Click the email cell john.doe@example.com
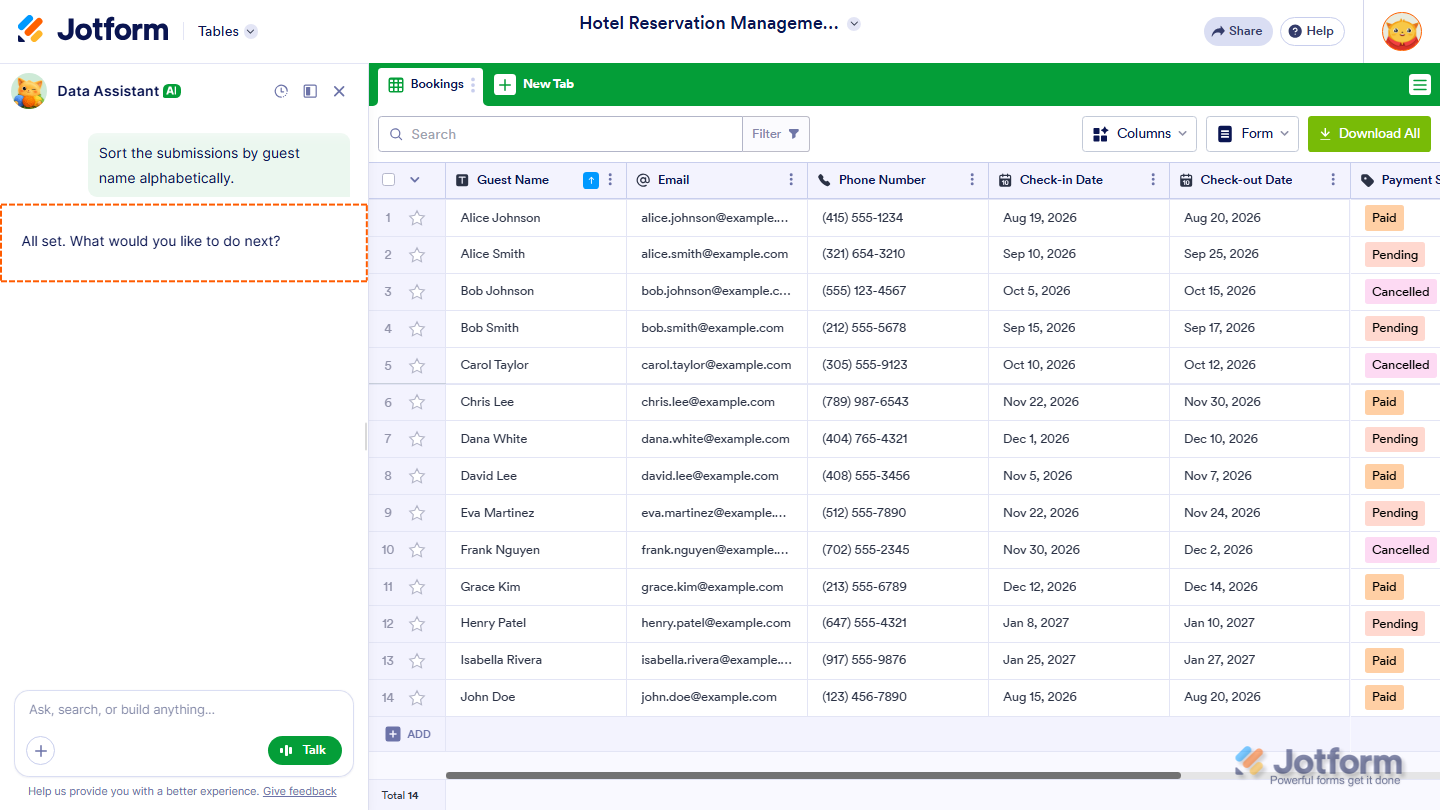Image resolution: width=1440 pixels, height=810 pixels. pos(717,697)
